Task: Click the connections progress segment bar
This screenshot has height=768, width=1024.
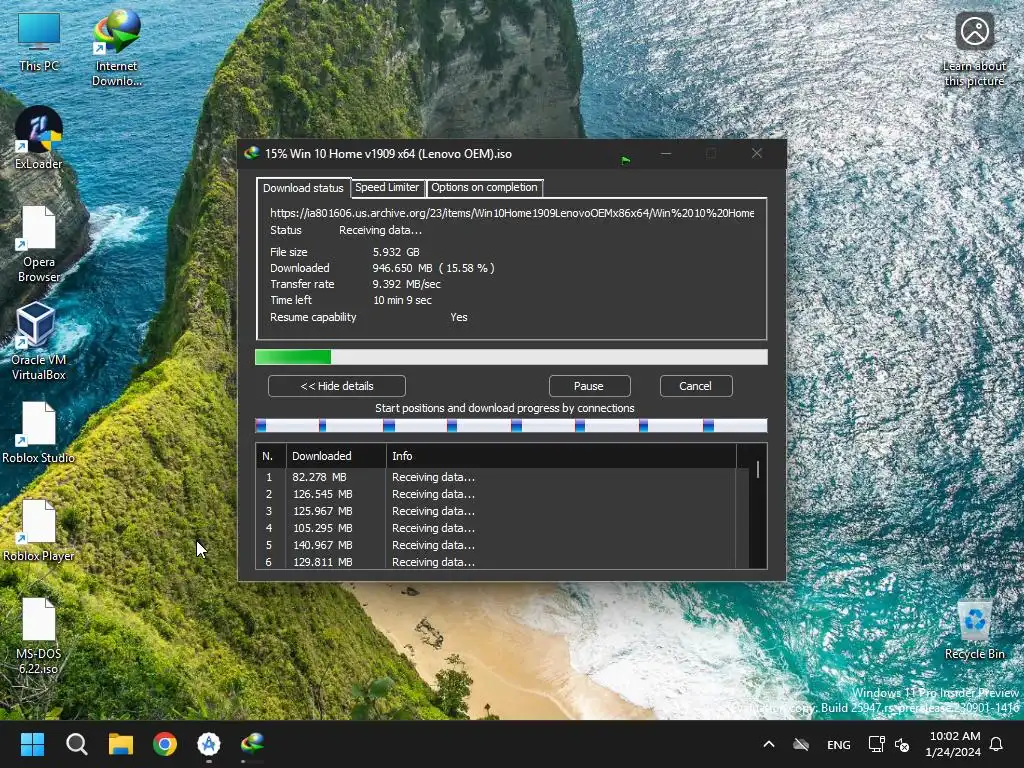Action: (511, 426)
